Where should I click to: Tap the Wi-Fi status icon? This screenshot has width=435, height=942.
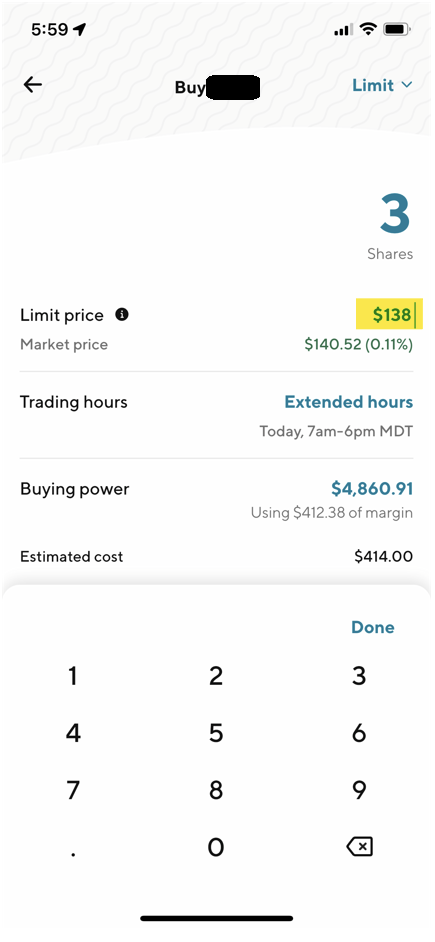[x=367, y=29]
